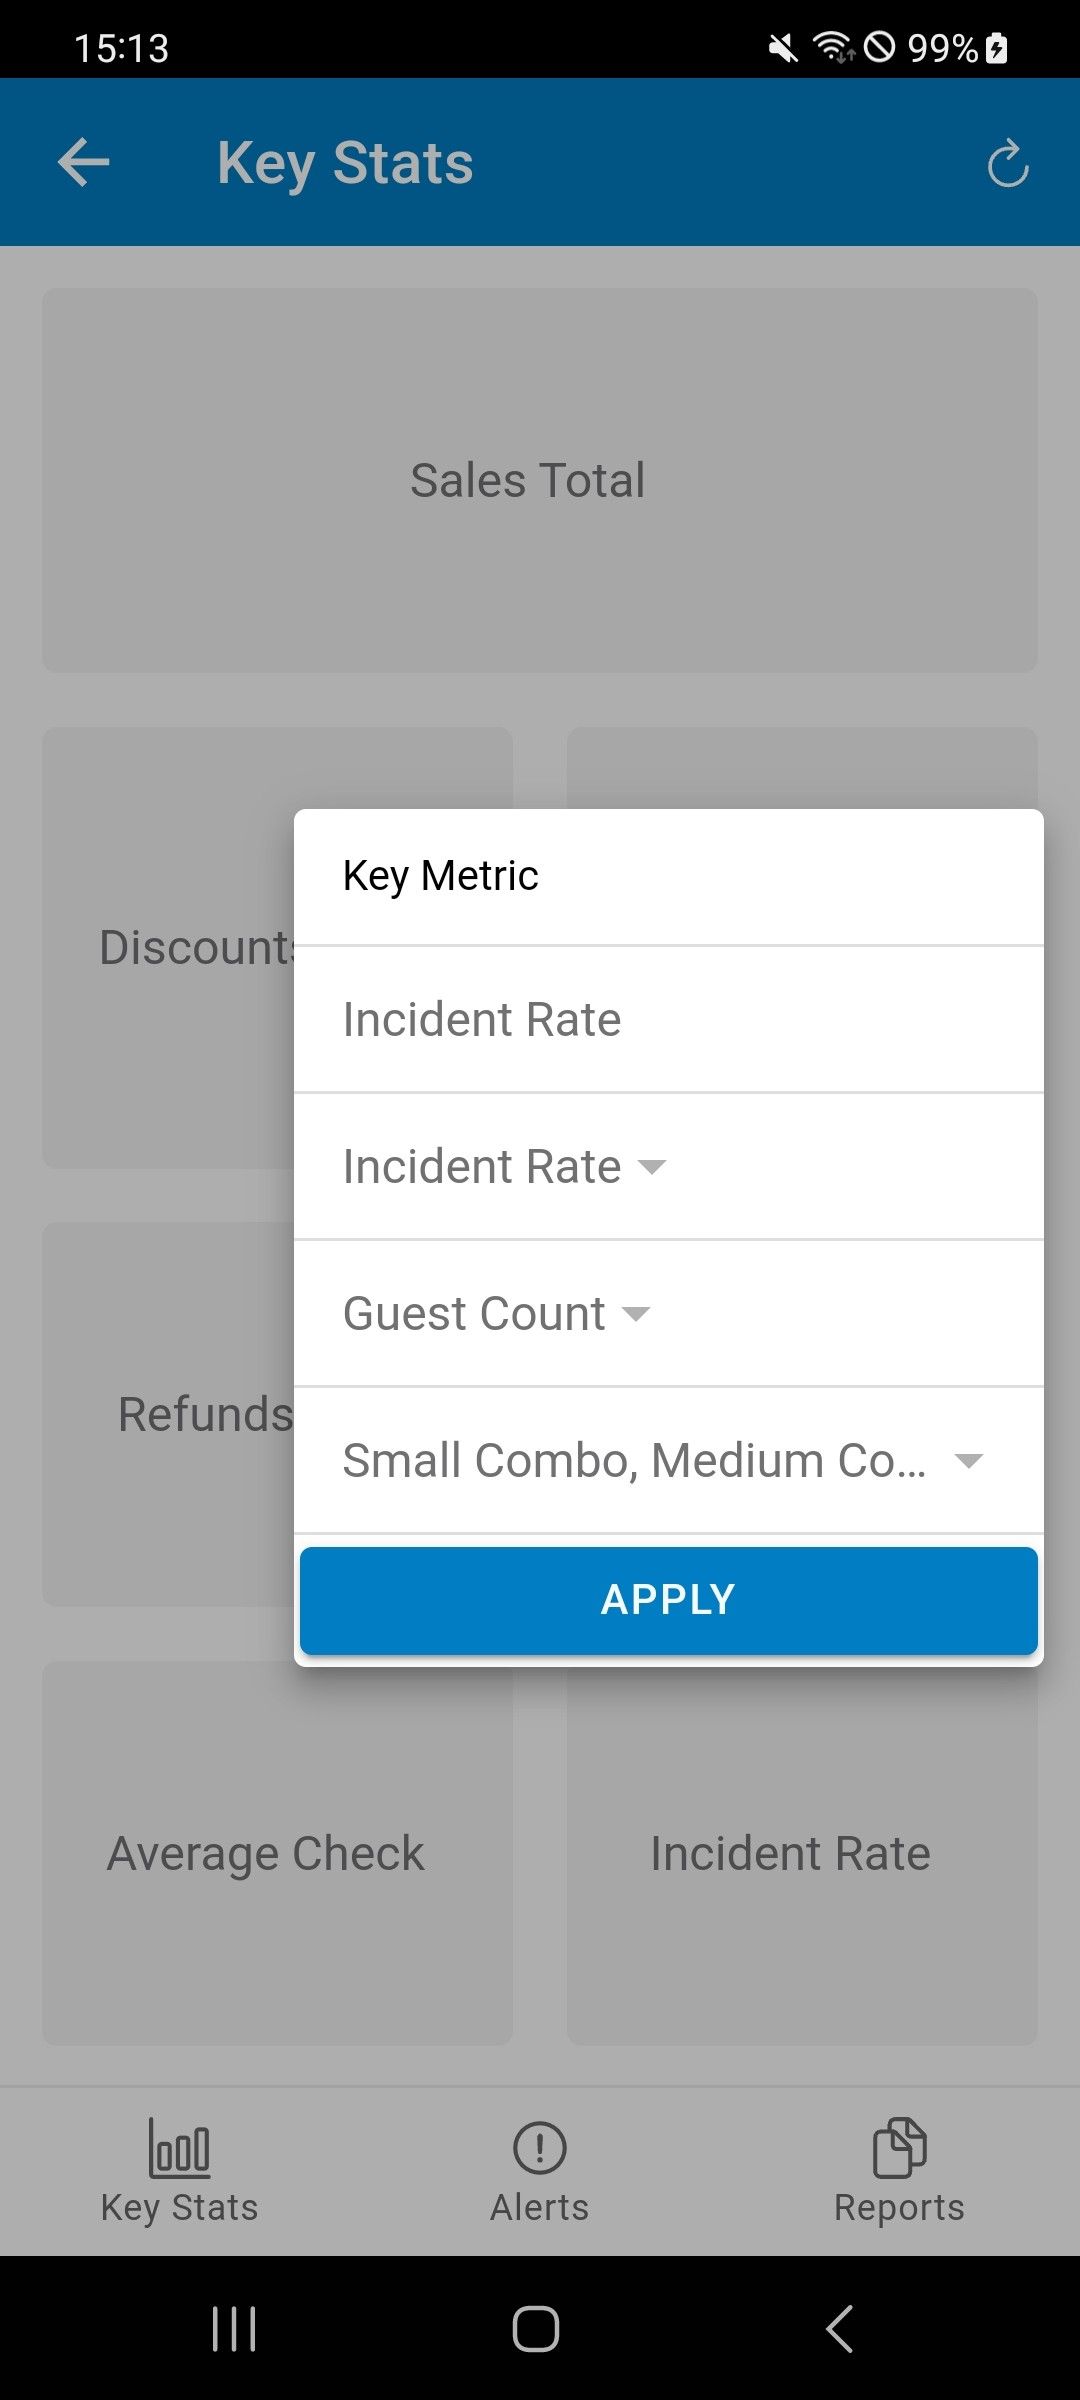Tap the Refunds card
The width and height of the screenshot is (1080, 2400).
coord(165,1413)
